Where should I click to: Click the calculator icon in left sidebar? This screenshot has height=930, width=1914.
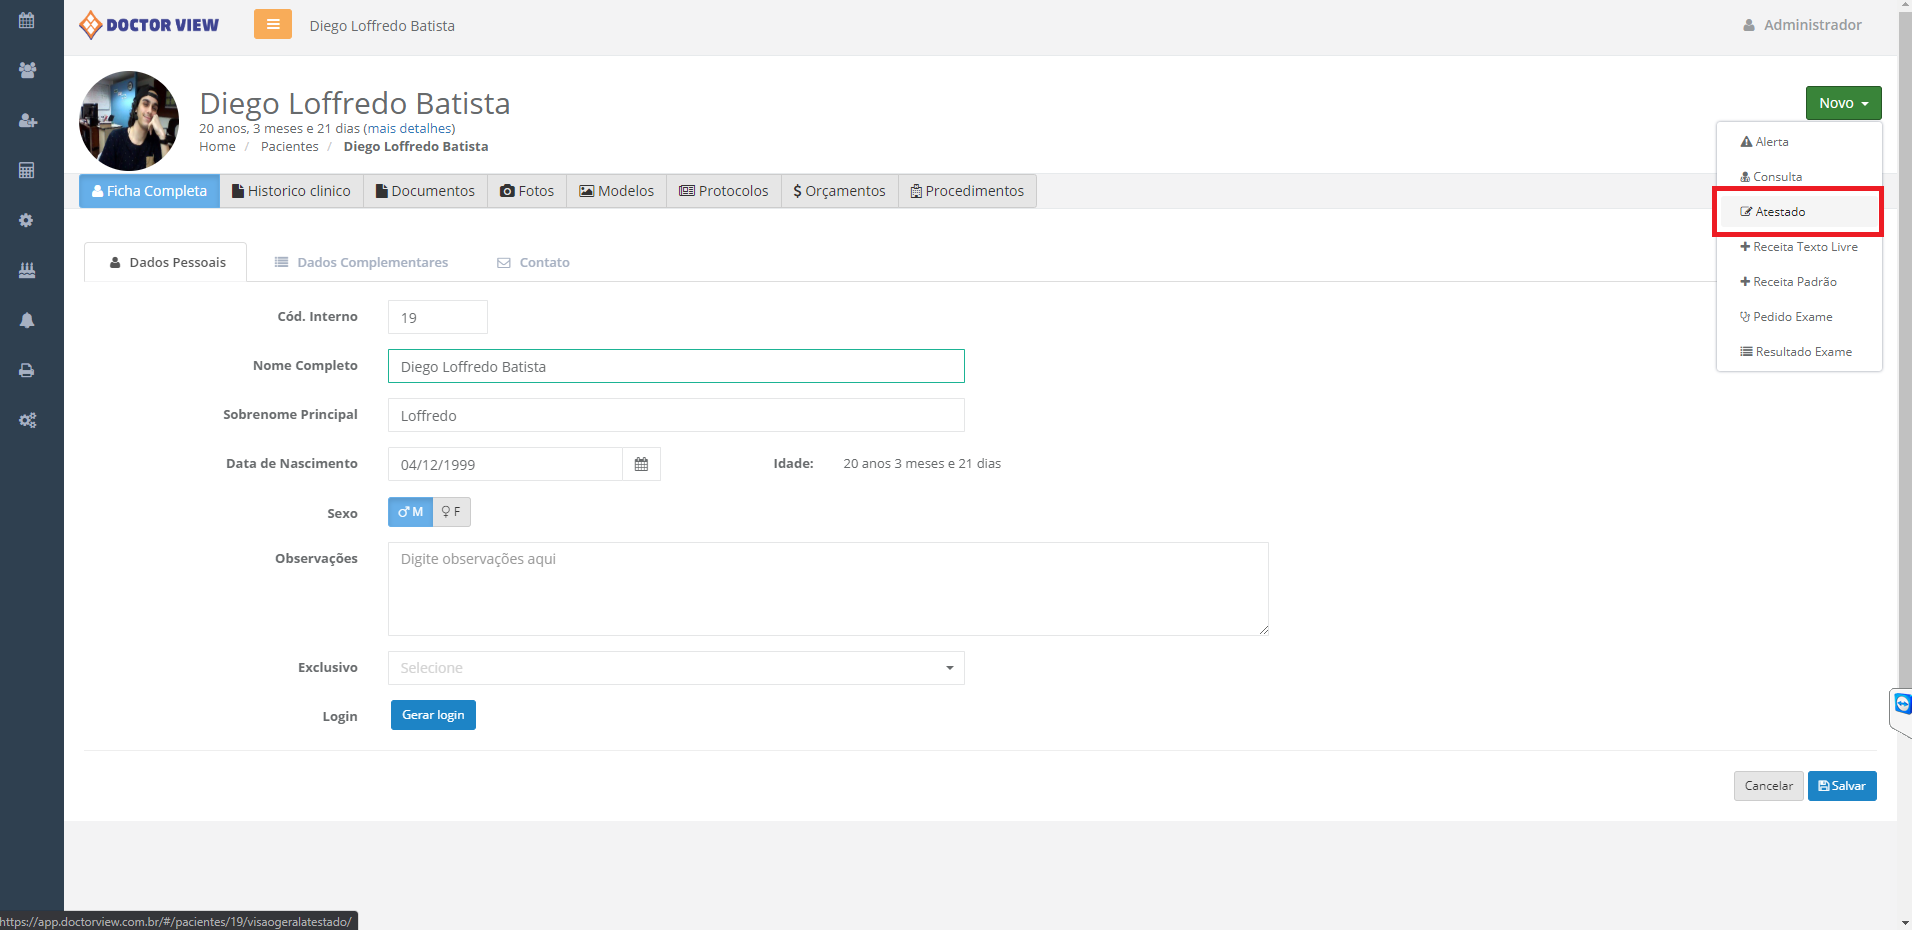click(27, 171)
